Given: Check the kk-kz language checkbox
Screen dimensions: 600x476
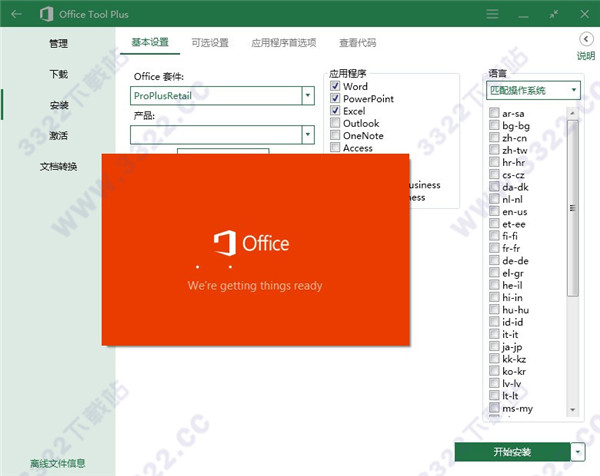Looking at the screenshot, I should [x=494, y=358].
